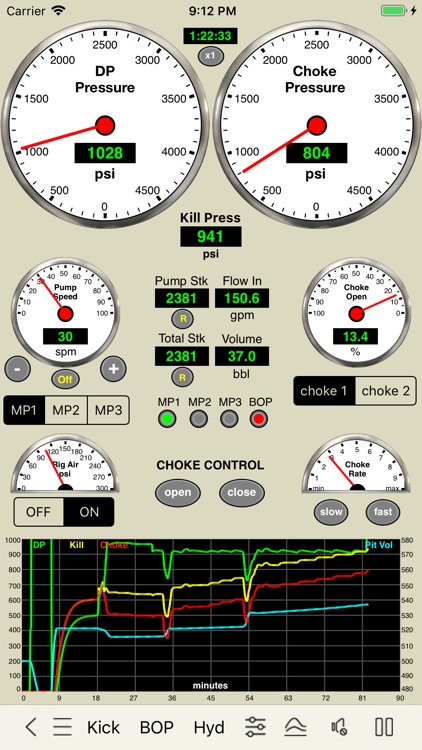Image resolution: width=422 pixels, height=750 pixels.
Task: Reset Total Stk counter with R button
Action: (x=182, y=377)
